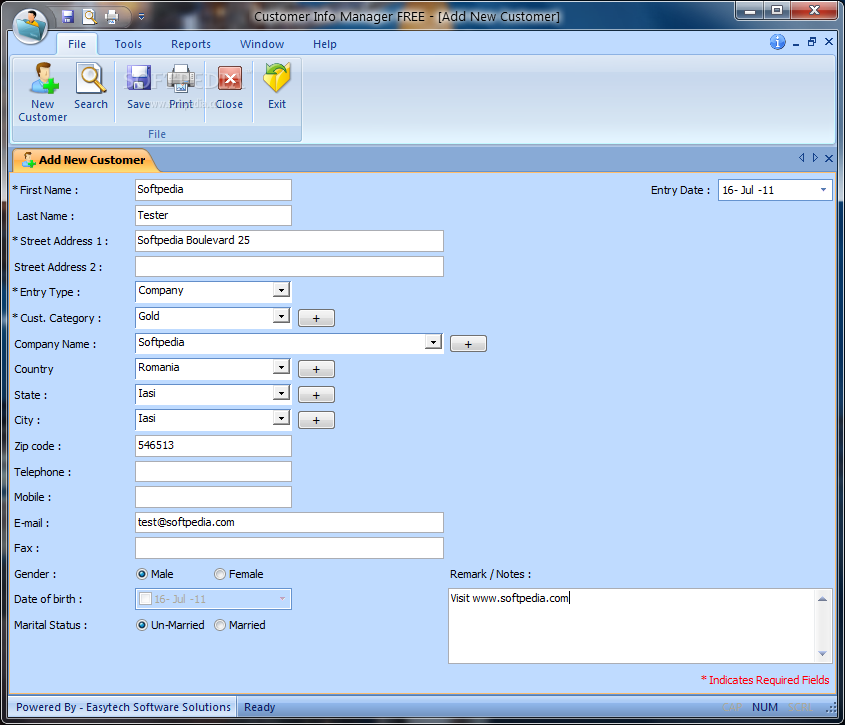Select the Female gender radio button

(219, 574)
